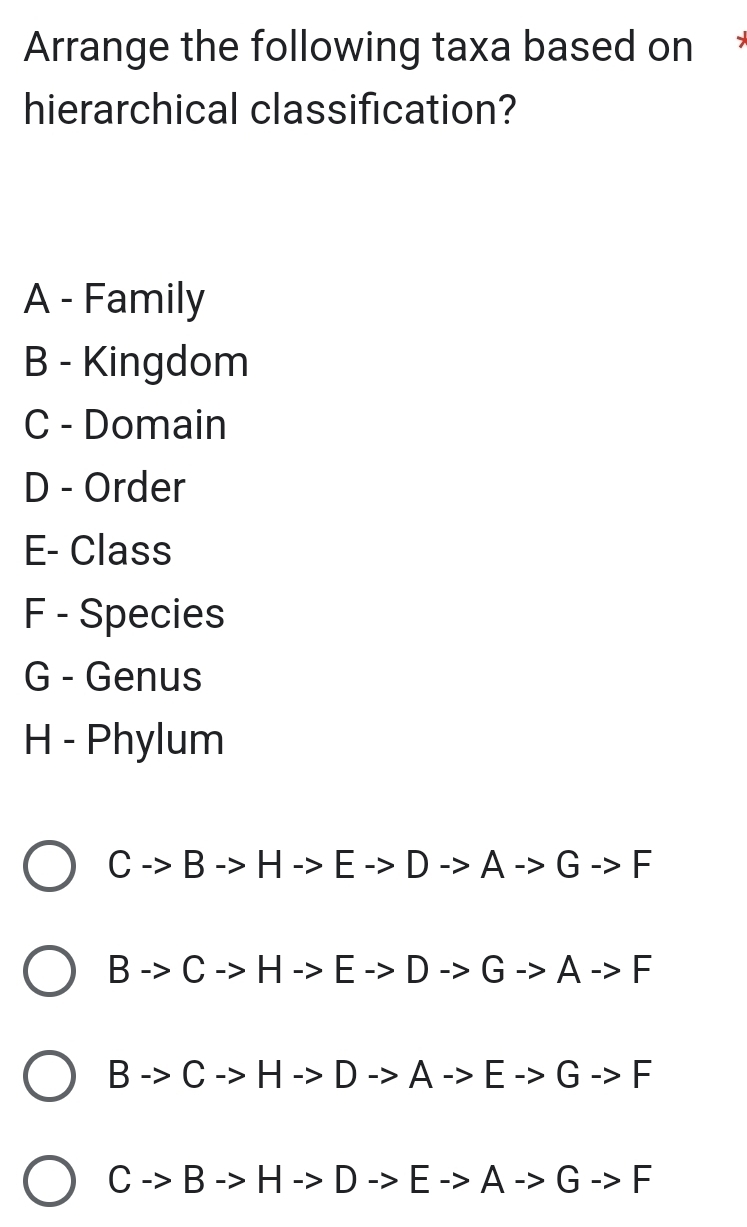
Task: Click the 'B - Kingdom' list item
Action: (137, 362)
